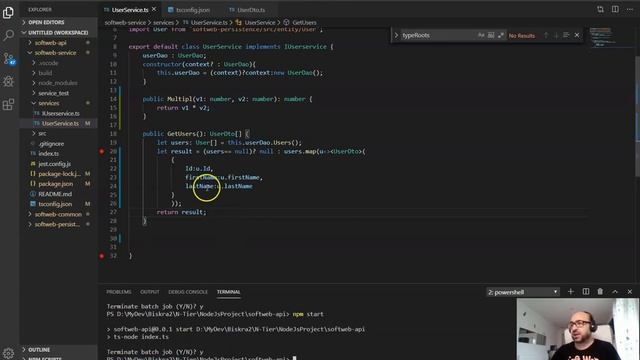Close the terminal panel
The height and width of the screenshot is (360, 640).
[x=630, y=291]
